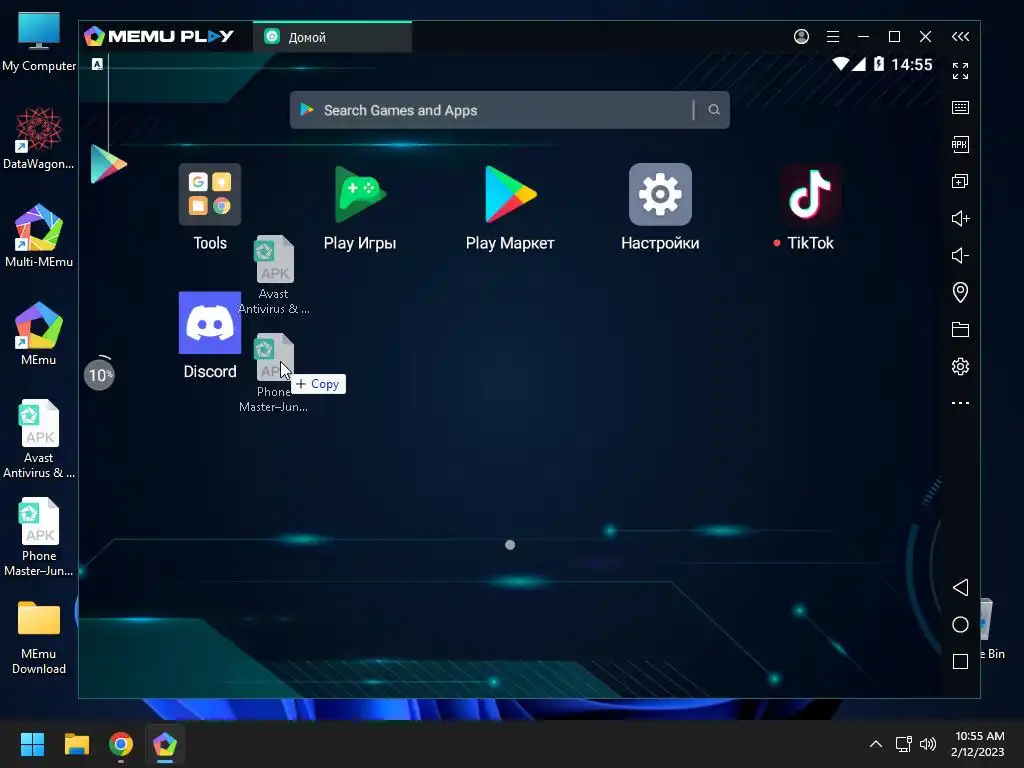Select DataWagon desktop shortcut

tap(39, 139)
